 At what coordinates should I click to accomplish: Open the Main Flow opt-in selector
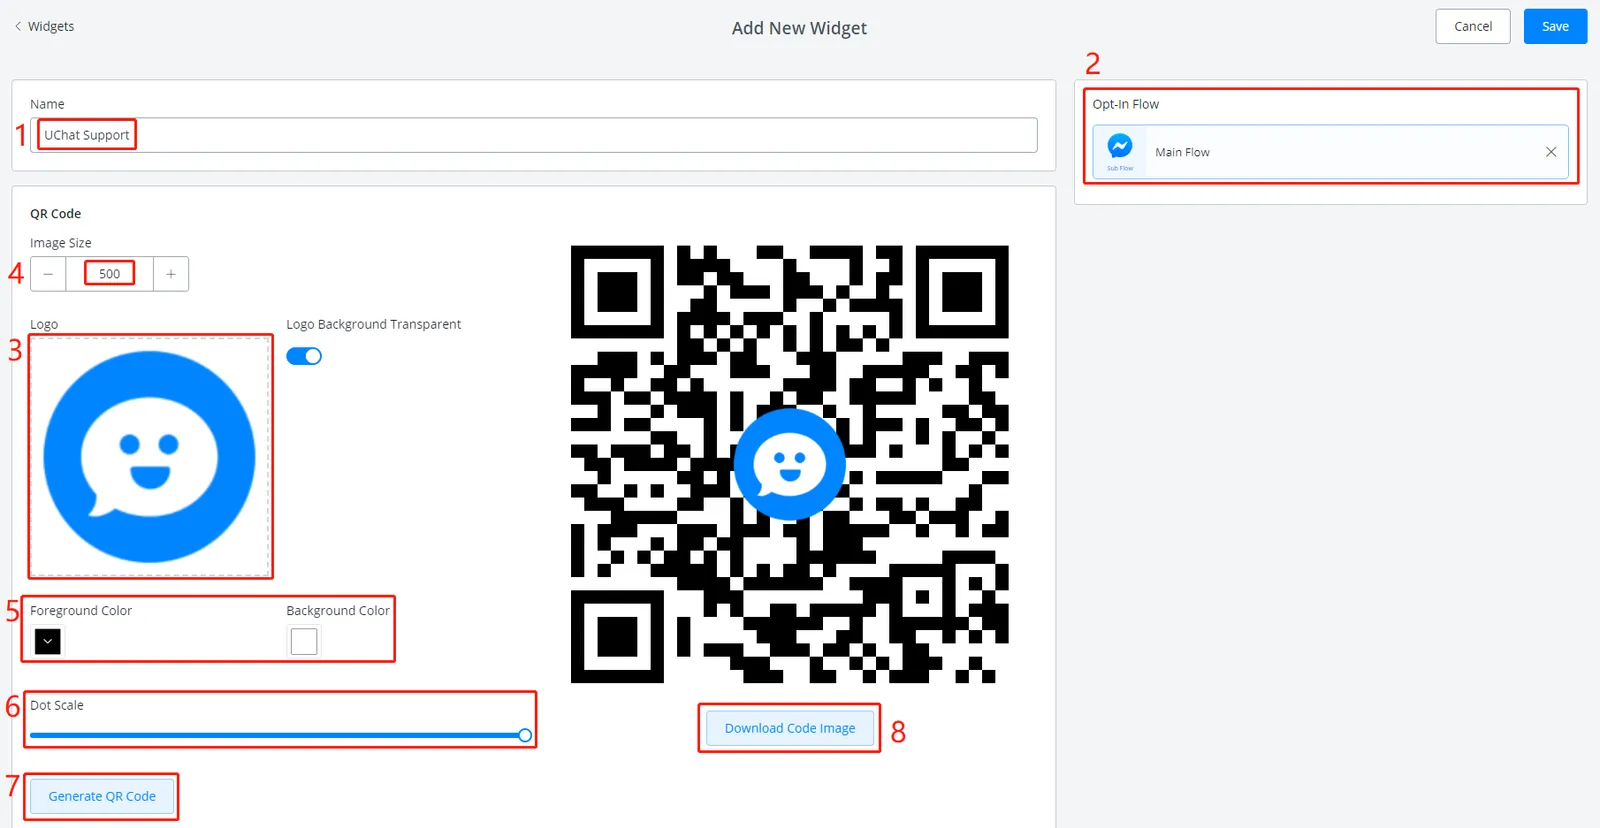tap(1330, 152)
